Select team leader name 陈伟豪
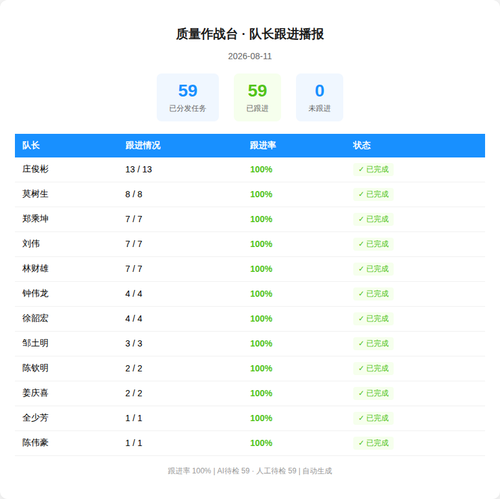The image size is (500, 499). point(35,443)
